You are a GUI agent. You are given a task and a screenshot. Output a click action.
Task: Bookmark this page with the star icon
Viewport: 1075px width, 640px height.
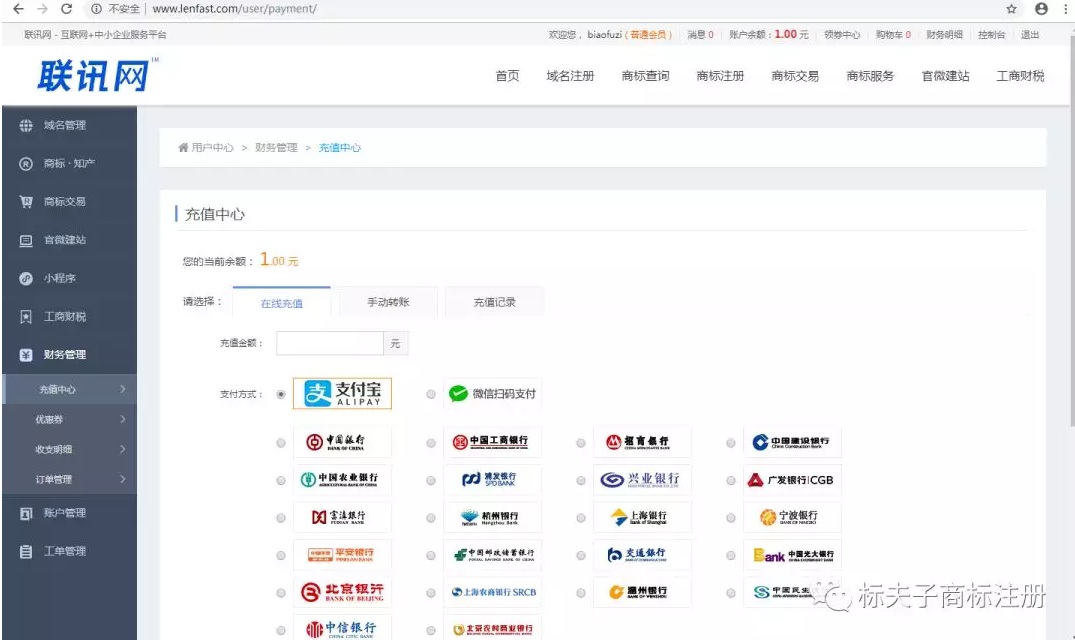(x=1011, y=9)
